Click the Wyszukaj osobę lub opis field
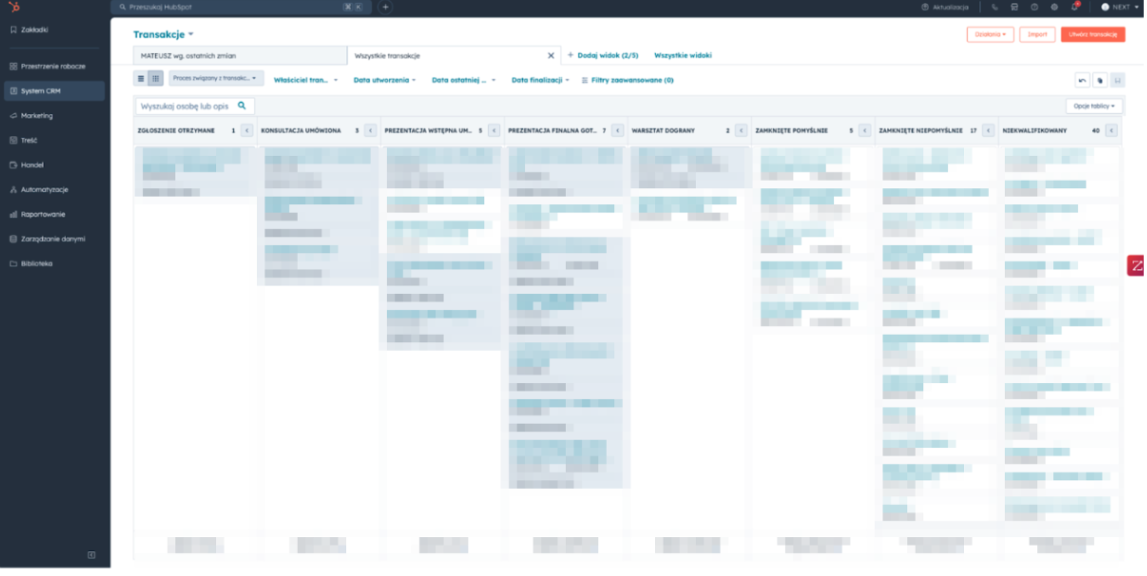Viewport: 1147px width, 576px height. tap(188, 106)
